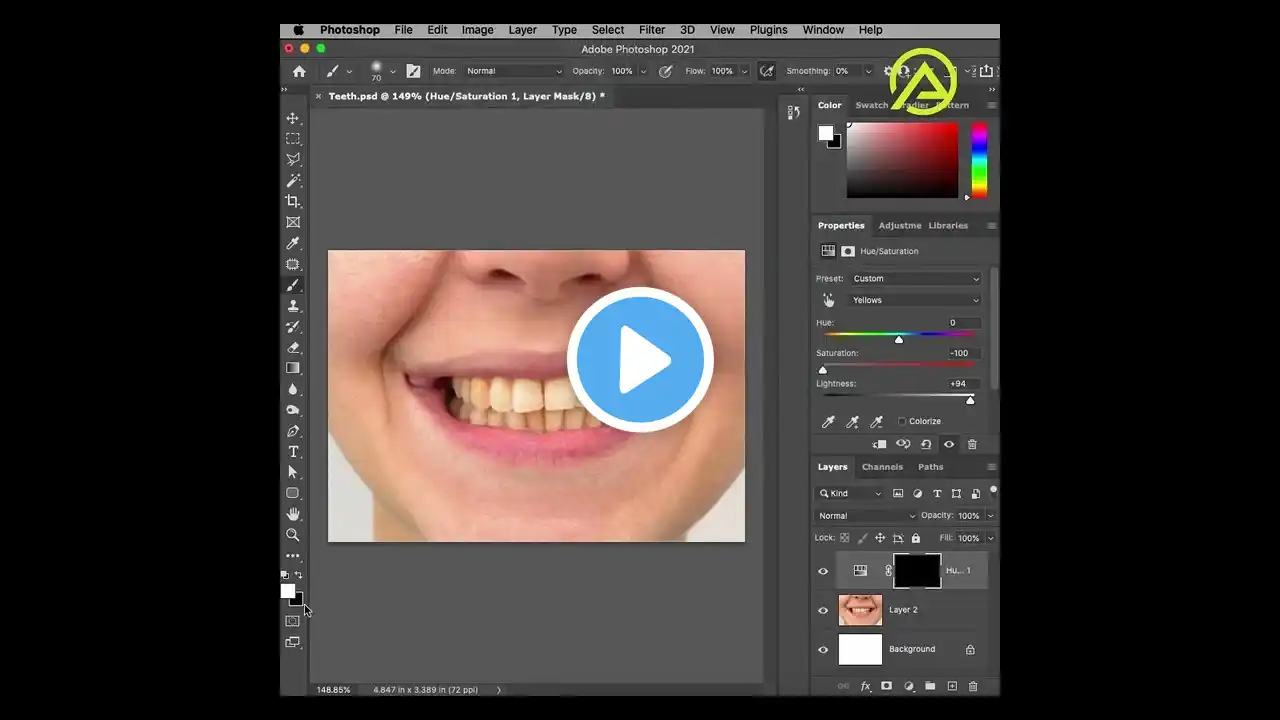Click the Hue/Saturation delete adjustment trash icon

972,444
